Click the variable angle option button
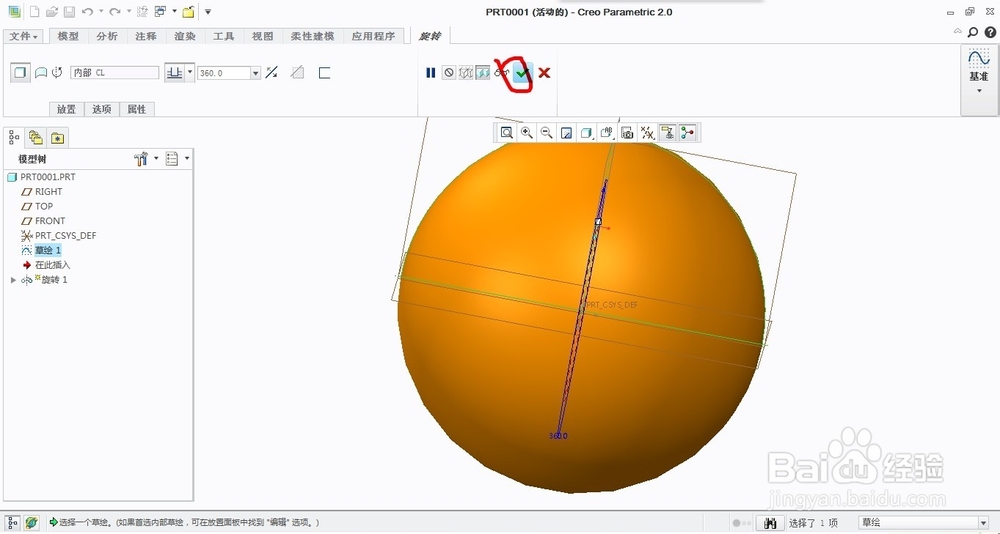 (174, 73)
